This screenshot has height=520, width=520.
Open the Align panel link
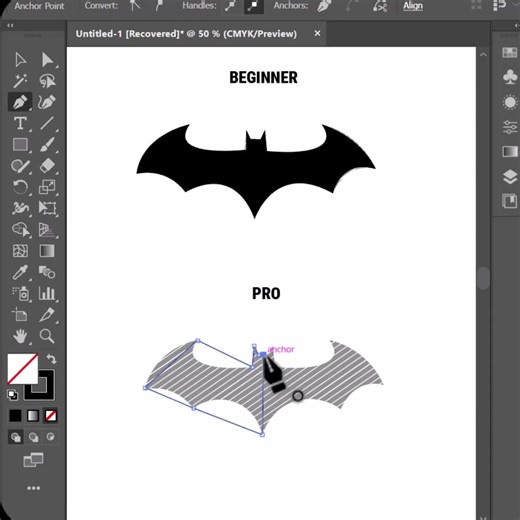pos(413,6)
